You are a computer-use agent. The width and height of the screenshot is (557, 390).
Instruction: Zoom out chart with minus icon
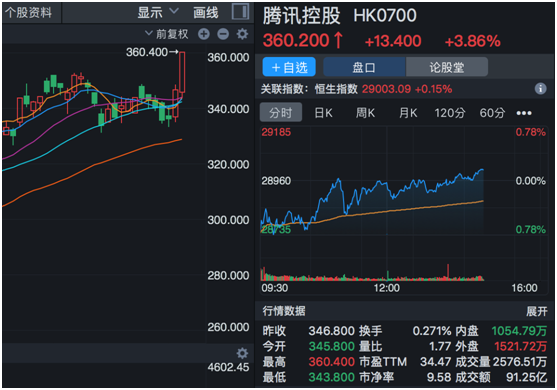click(223, 34)
